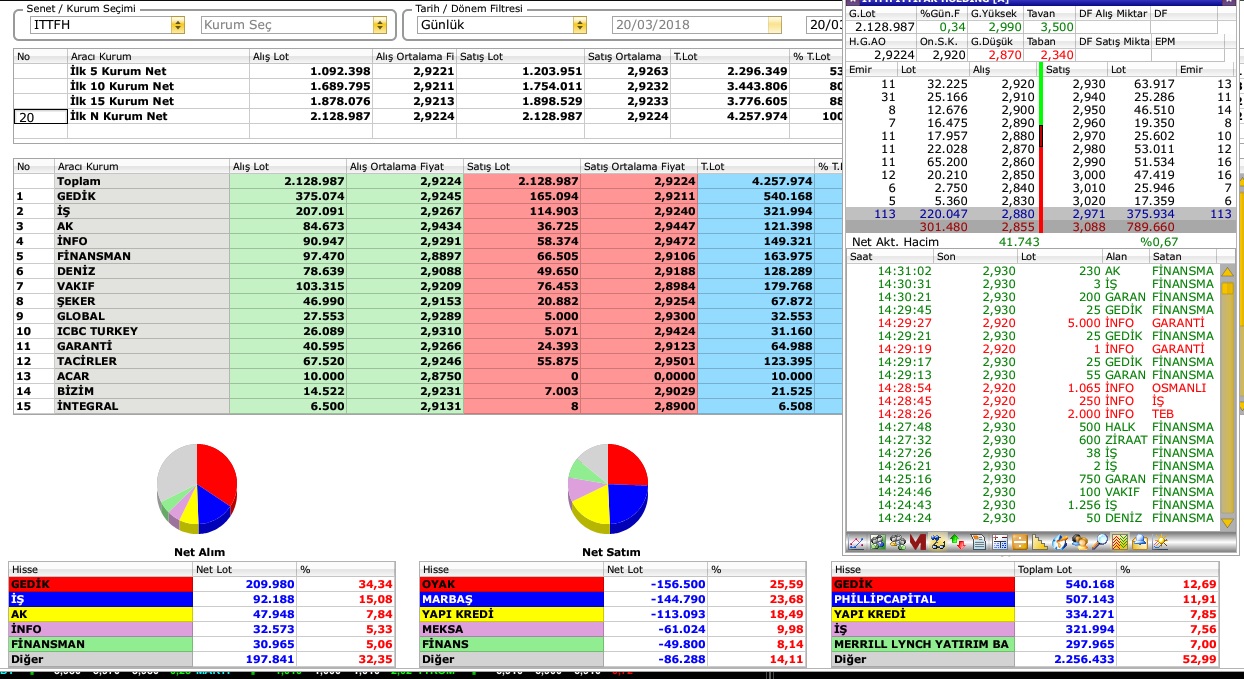The width and height of the screenshot is (1244, 679).
Task: Sort by Alış Lot column in broker table
Action: point(286,167)
